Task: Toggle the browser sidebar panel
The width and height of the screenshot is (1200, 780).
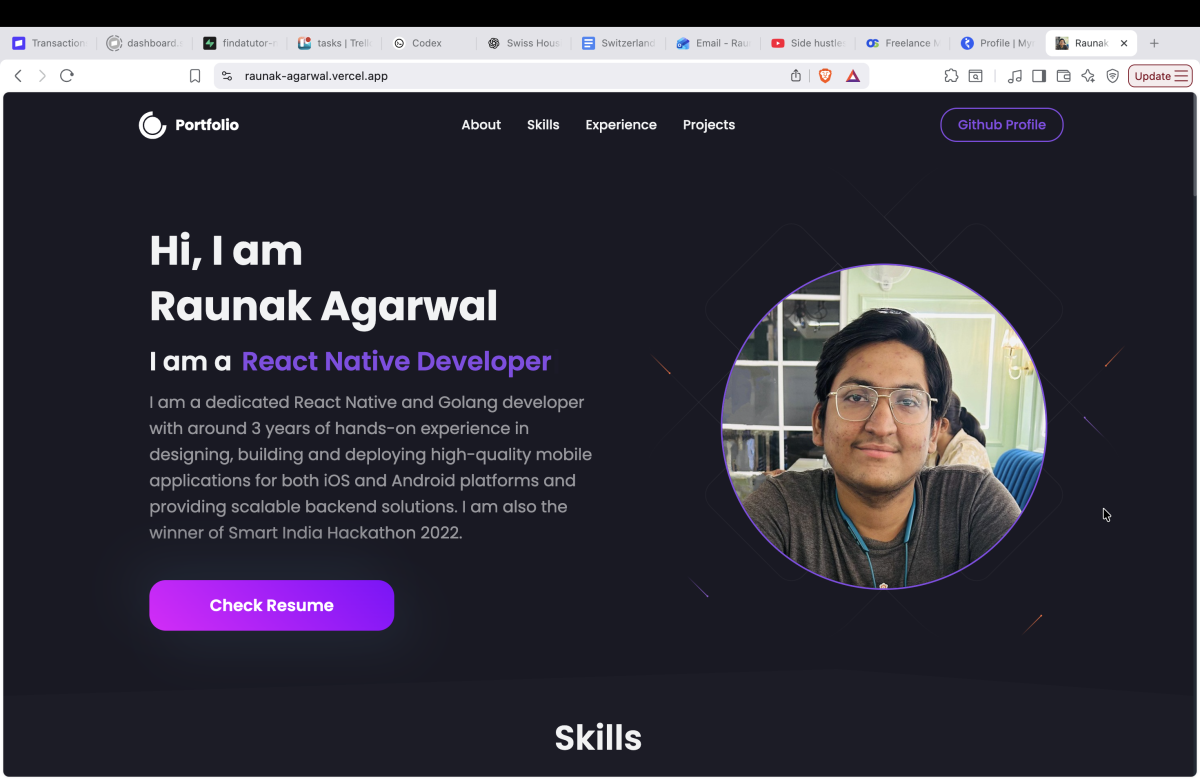Action: 1039,76
